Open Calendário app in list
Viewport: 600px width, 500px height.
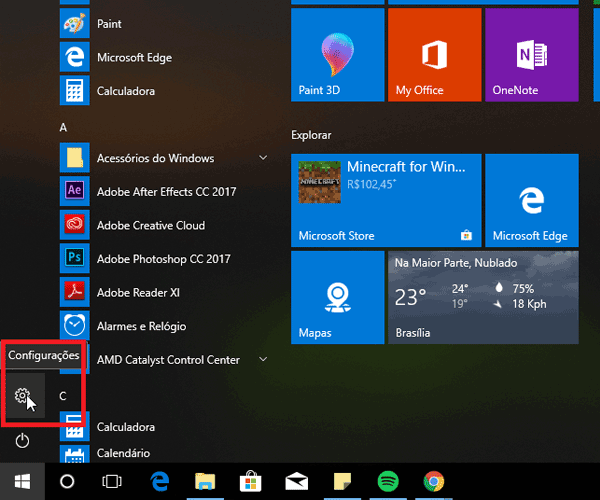(165, 454)
